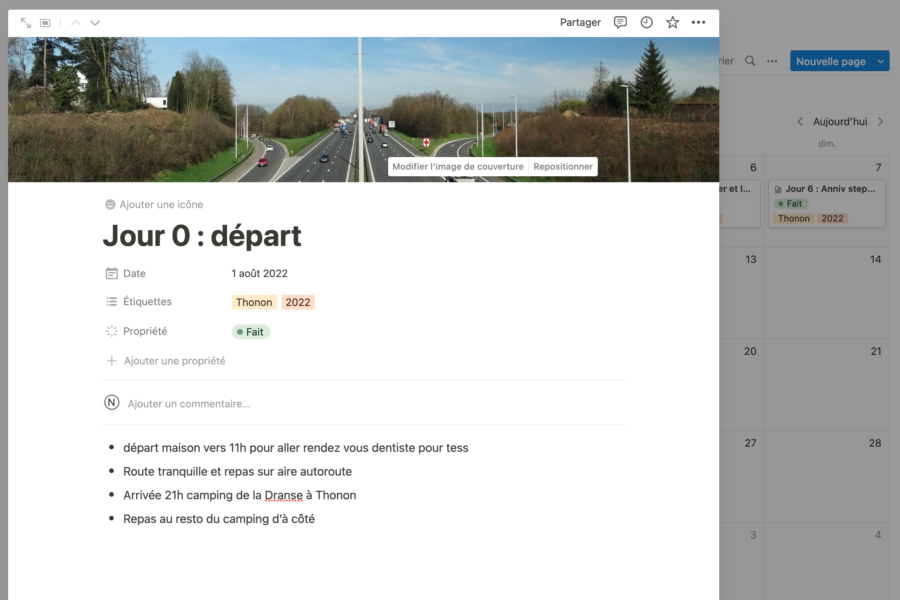This screenshot has width=900, height=600.
Task: Edit date value 1 août 2022
Action: [259, 273]
